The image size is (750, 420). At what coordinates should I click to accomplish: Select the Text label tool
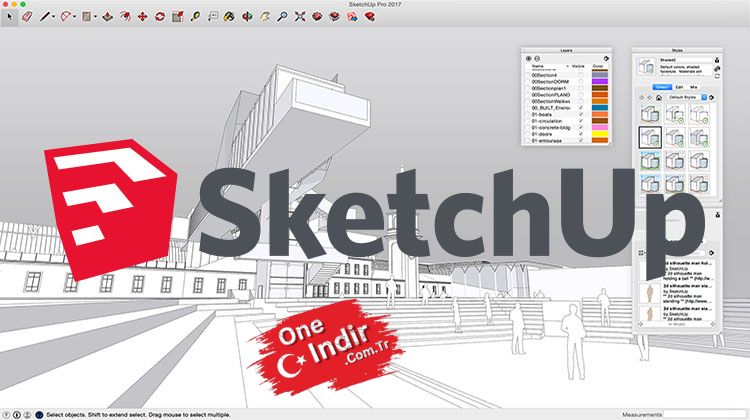213,17
